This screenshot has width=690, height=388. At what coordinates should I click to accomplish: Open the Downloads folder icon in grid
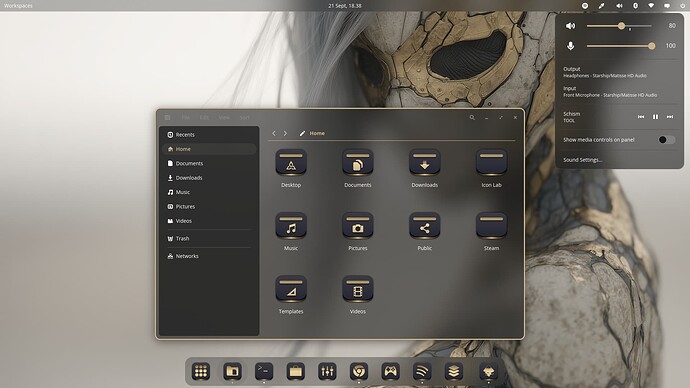[425, 163]
